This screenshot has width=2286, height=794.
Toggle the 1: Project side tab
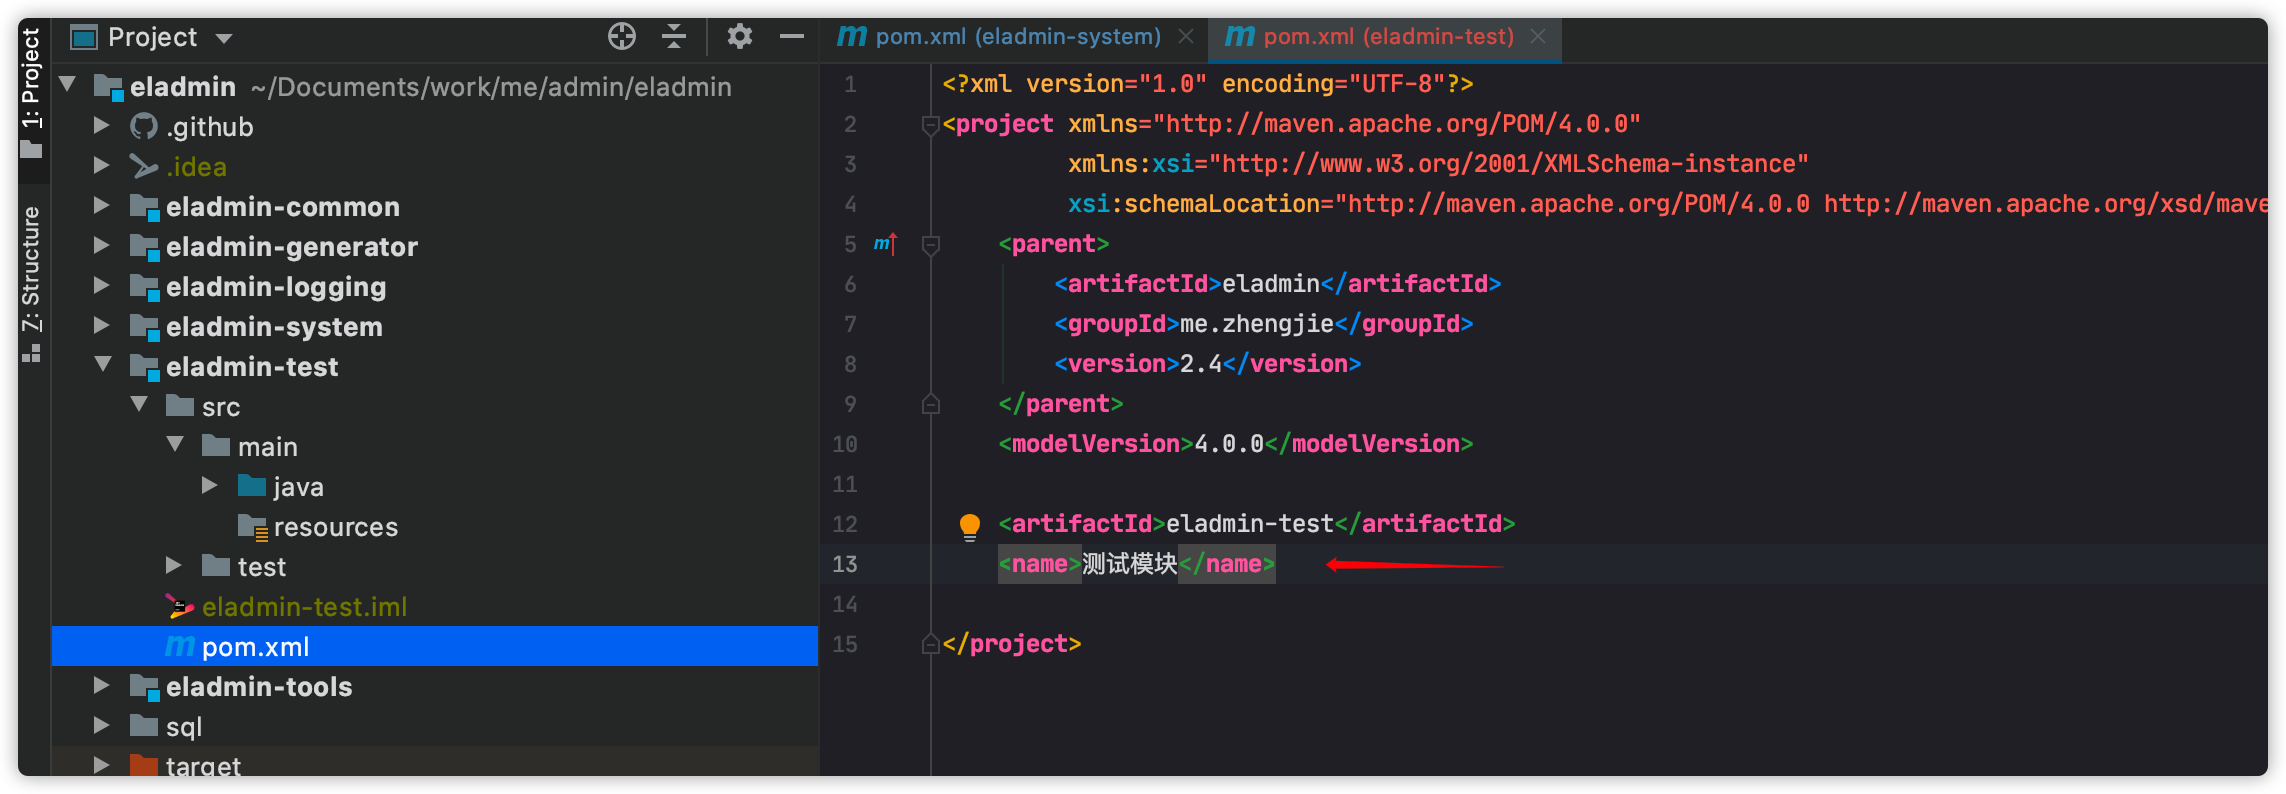[x=31, y=90]
